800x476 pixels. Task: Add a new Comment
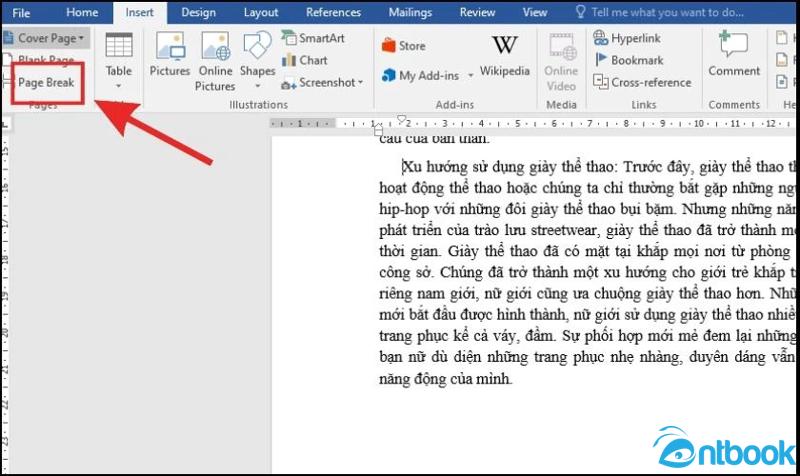pos(734,54)
